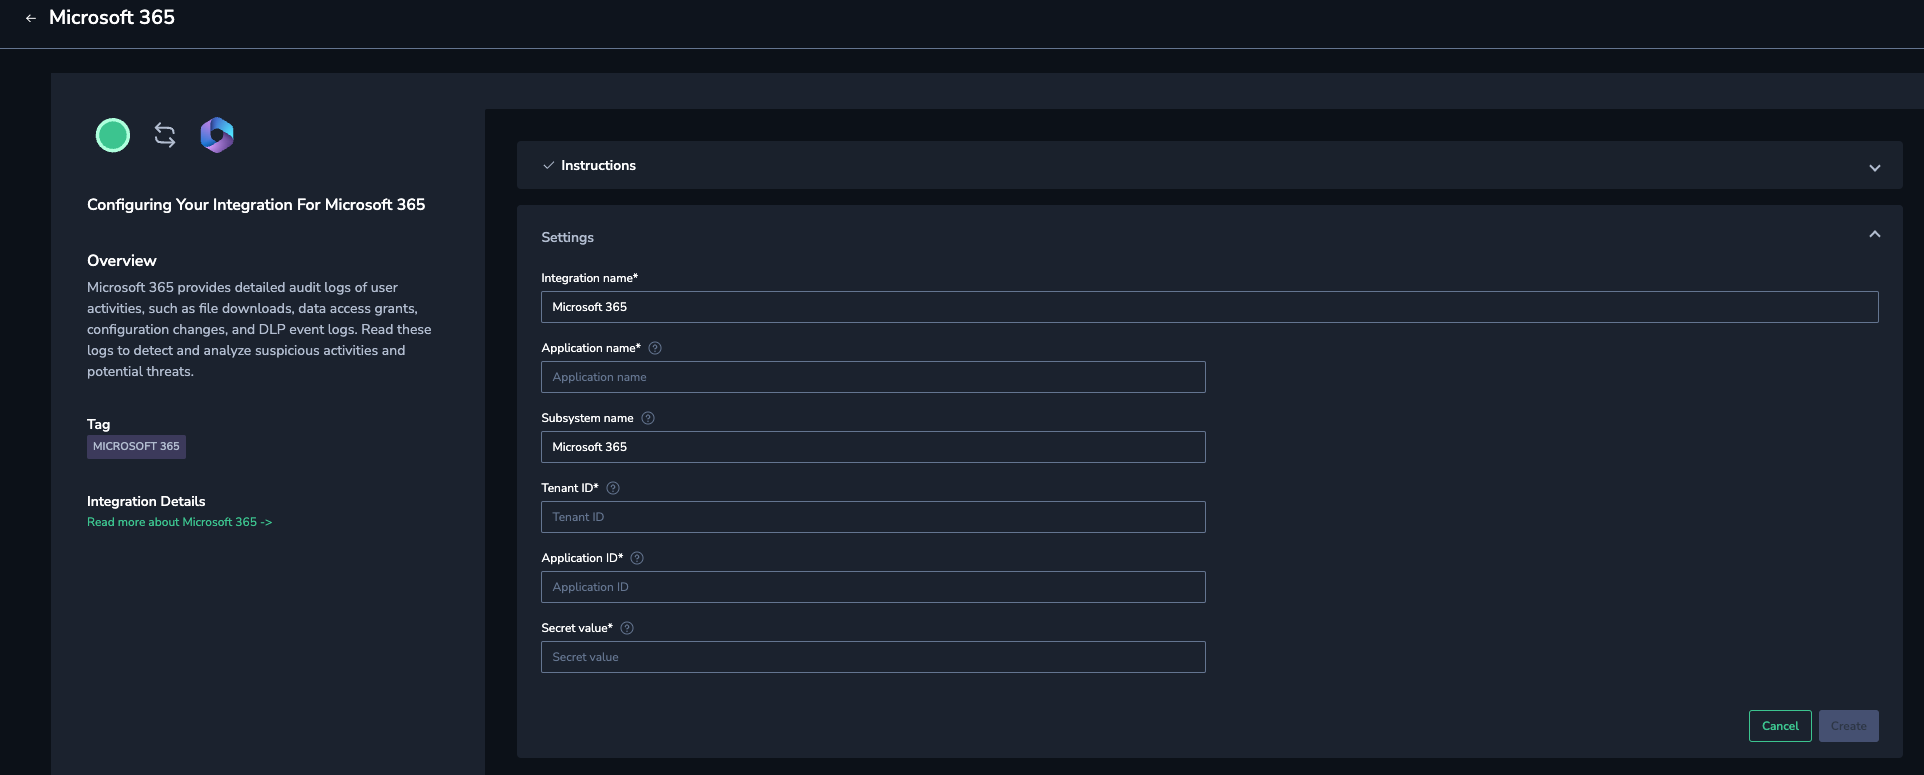Click the sync arrows icon
The height and width of the screenshot is (775, 1924).
tap(165, 135)
